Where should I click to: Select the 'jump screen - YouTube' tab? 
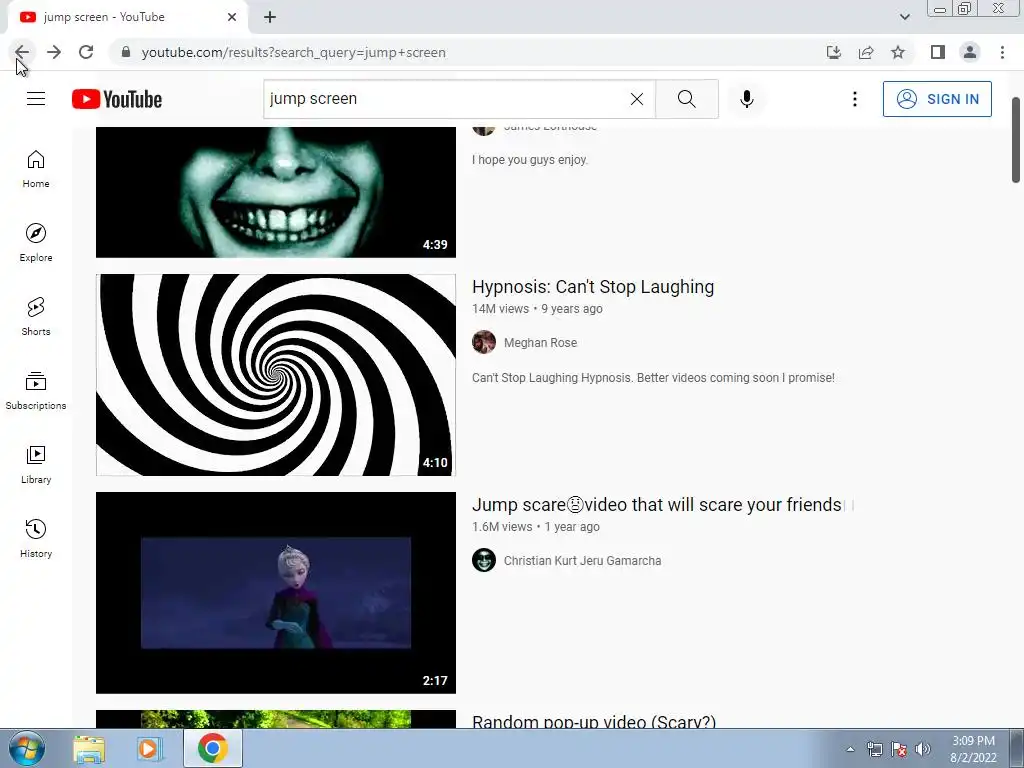pyautogui.click(x=128, y=17)
